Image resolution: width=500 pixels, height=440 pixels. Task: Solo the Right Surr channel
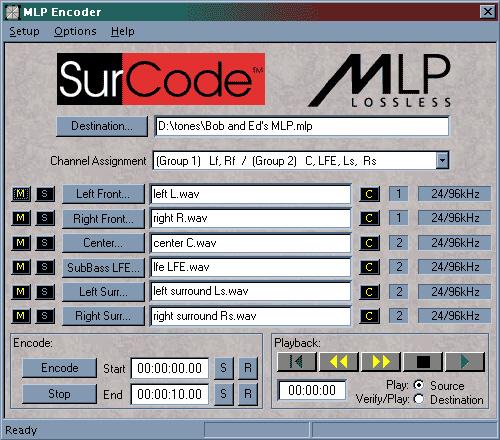tap(45, 316)
